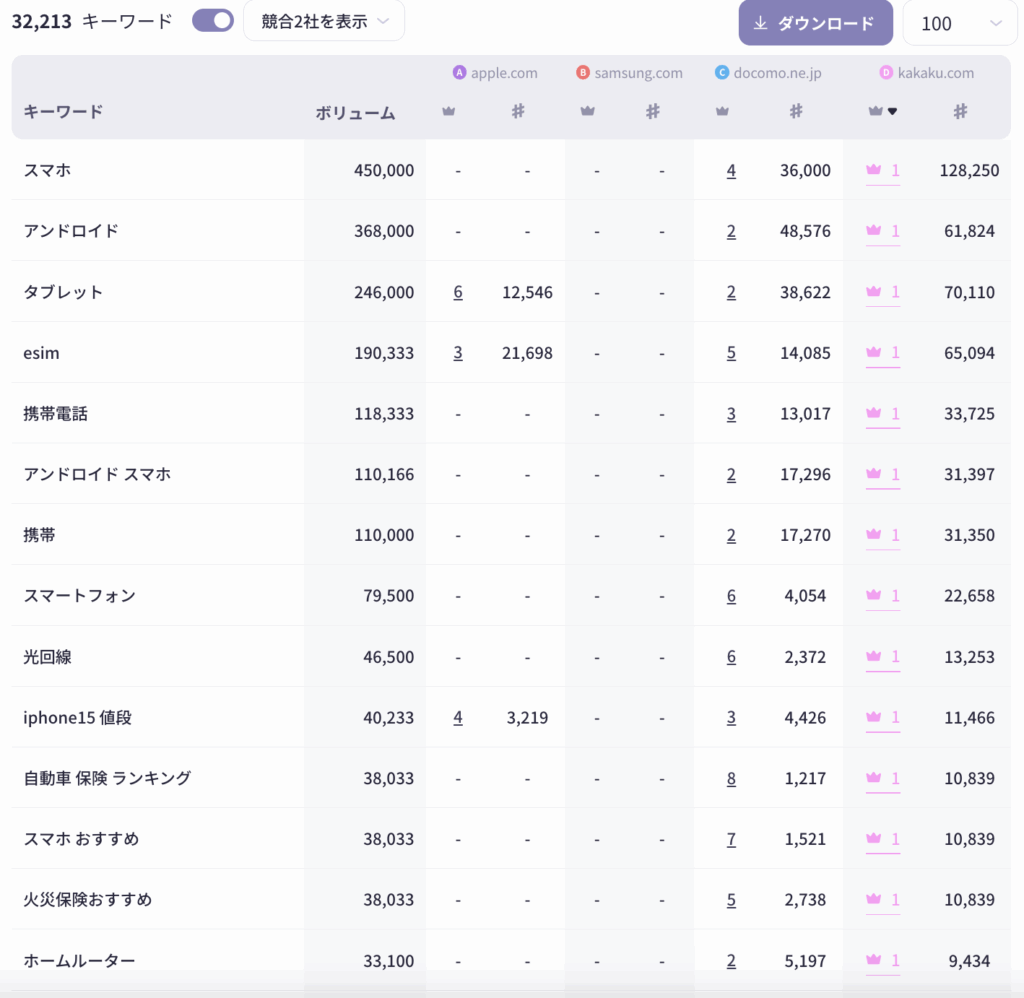Toggle the purple switch beside keyword count

213,21
